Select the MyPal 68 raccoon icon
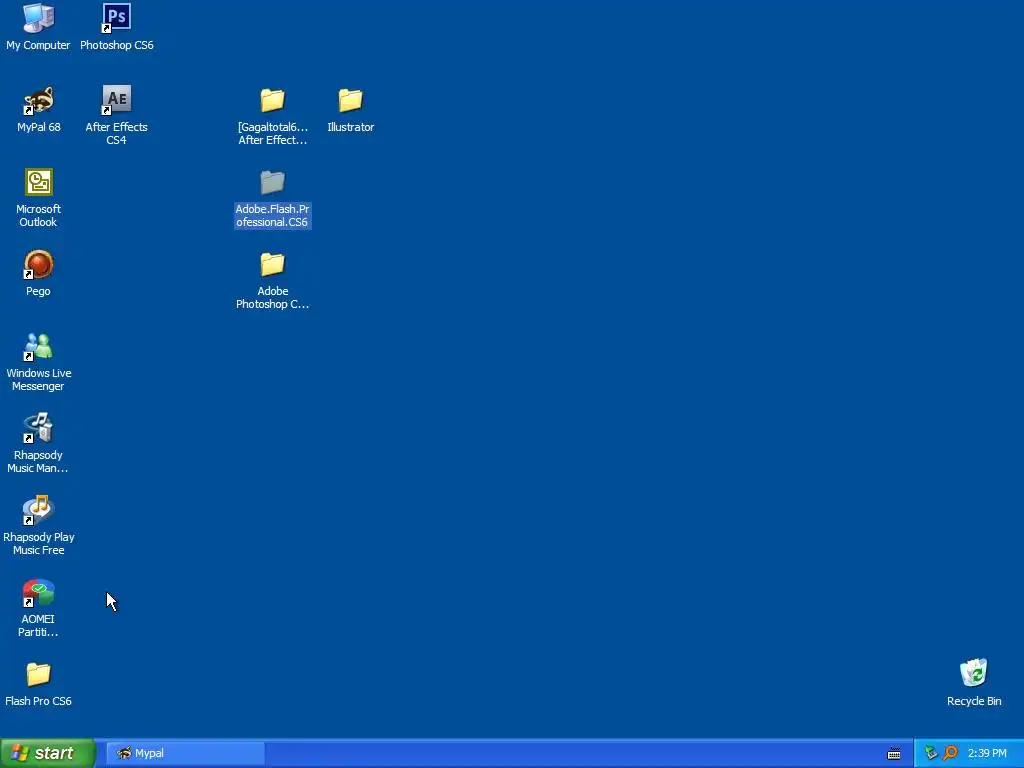The height and width of the screenshot is (768, 1024). [x=39, y=101]
